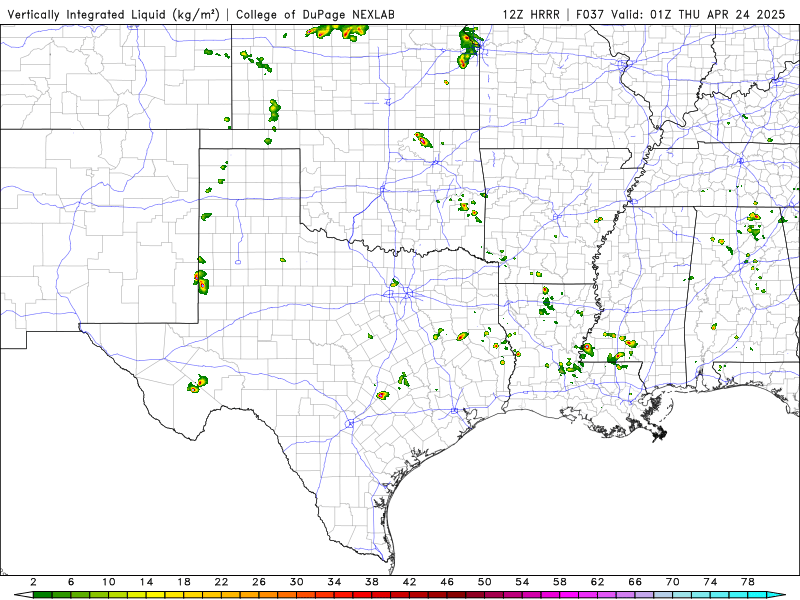Select the red swatch under value 38
800x600 pixels.
click(381, 595)
